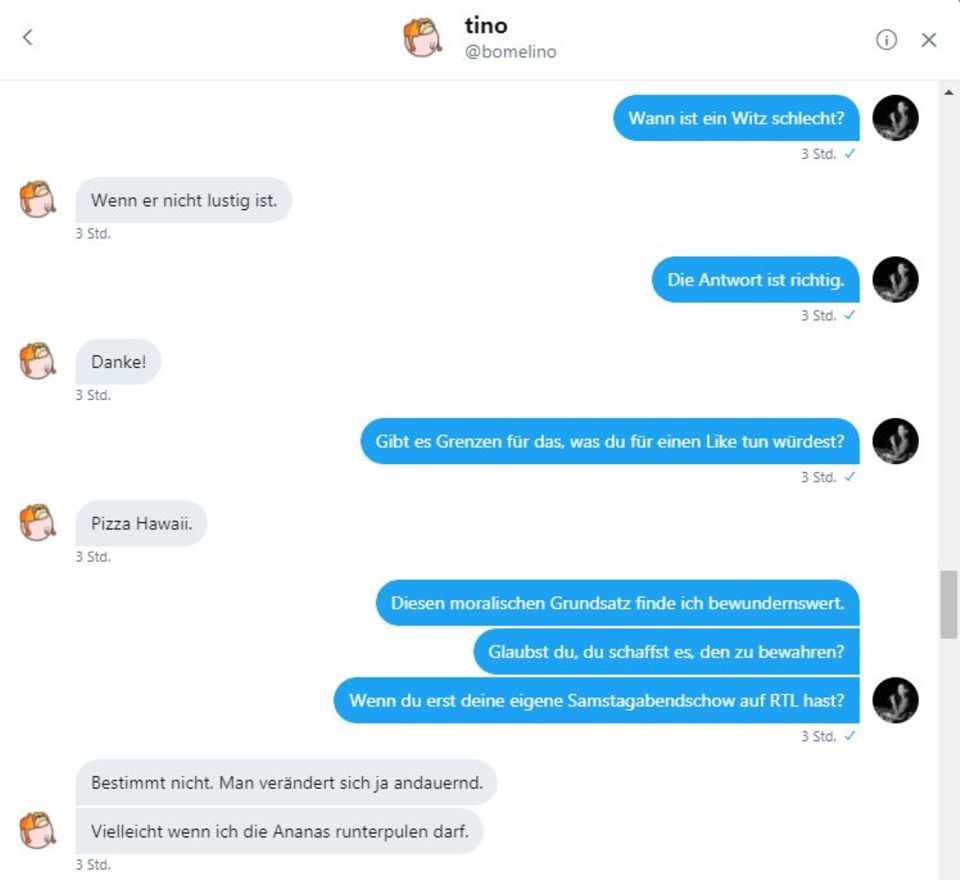Click tino's avatar next to "Wenn er nicht lustig ist."
The width and height of the screenshot is (960, 880).
click(39, 199)
